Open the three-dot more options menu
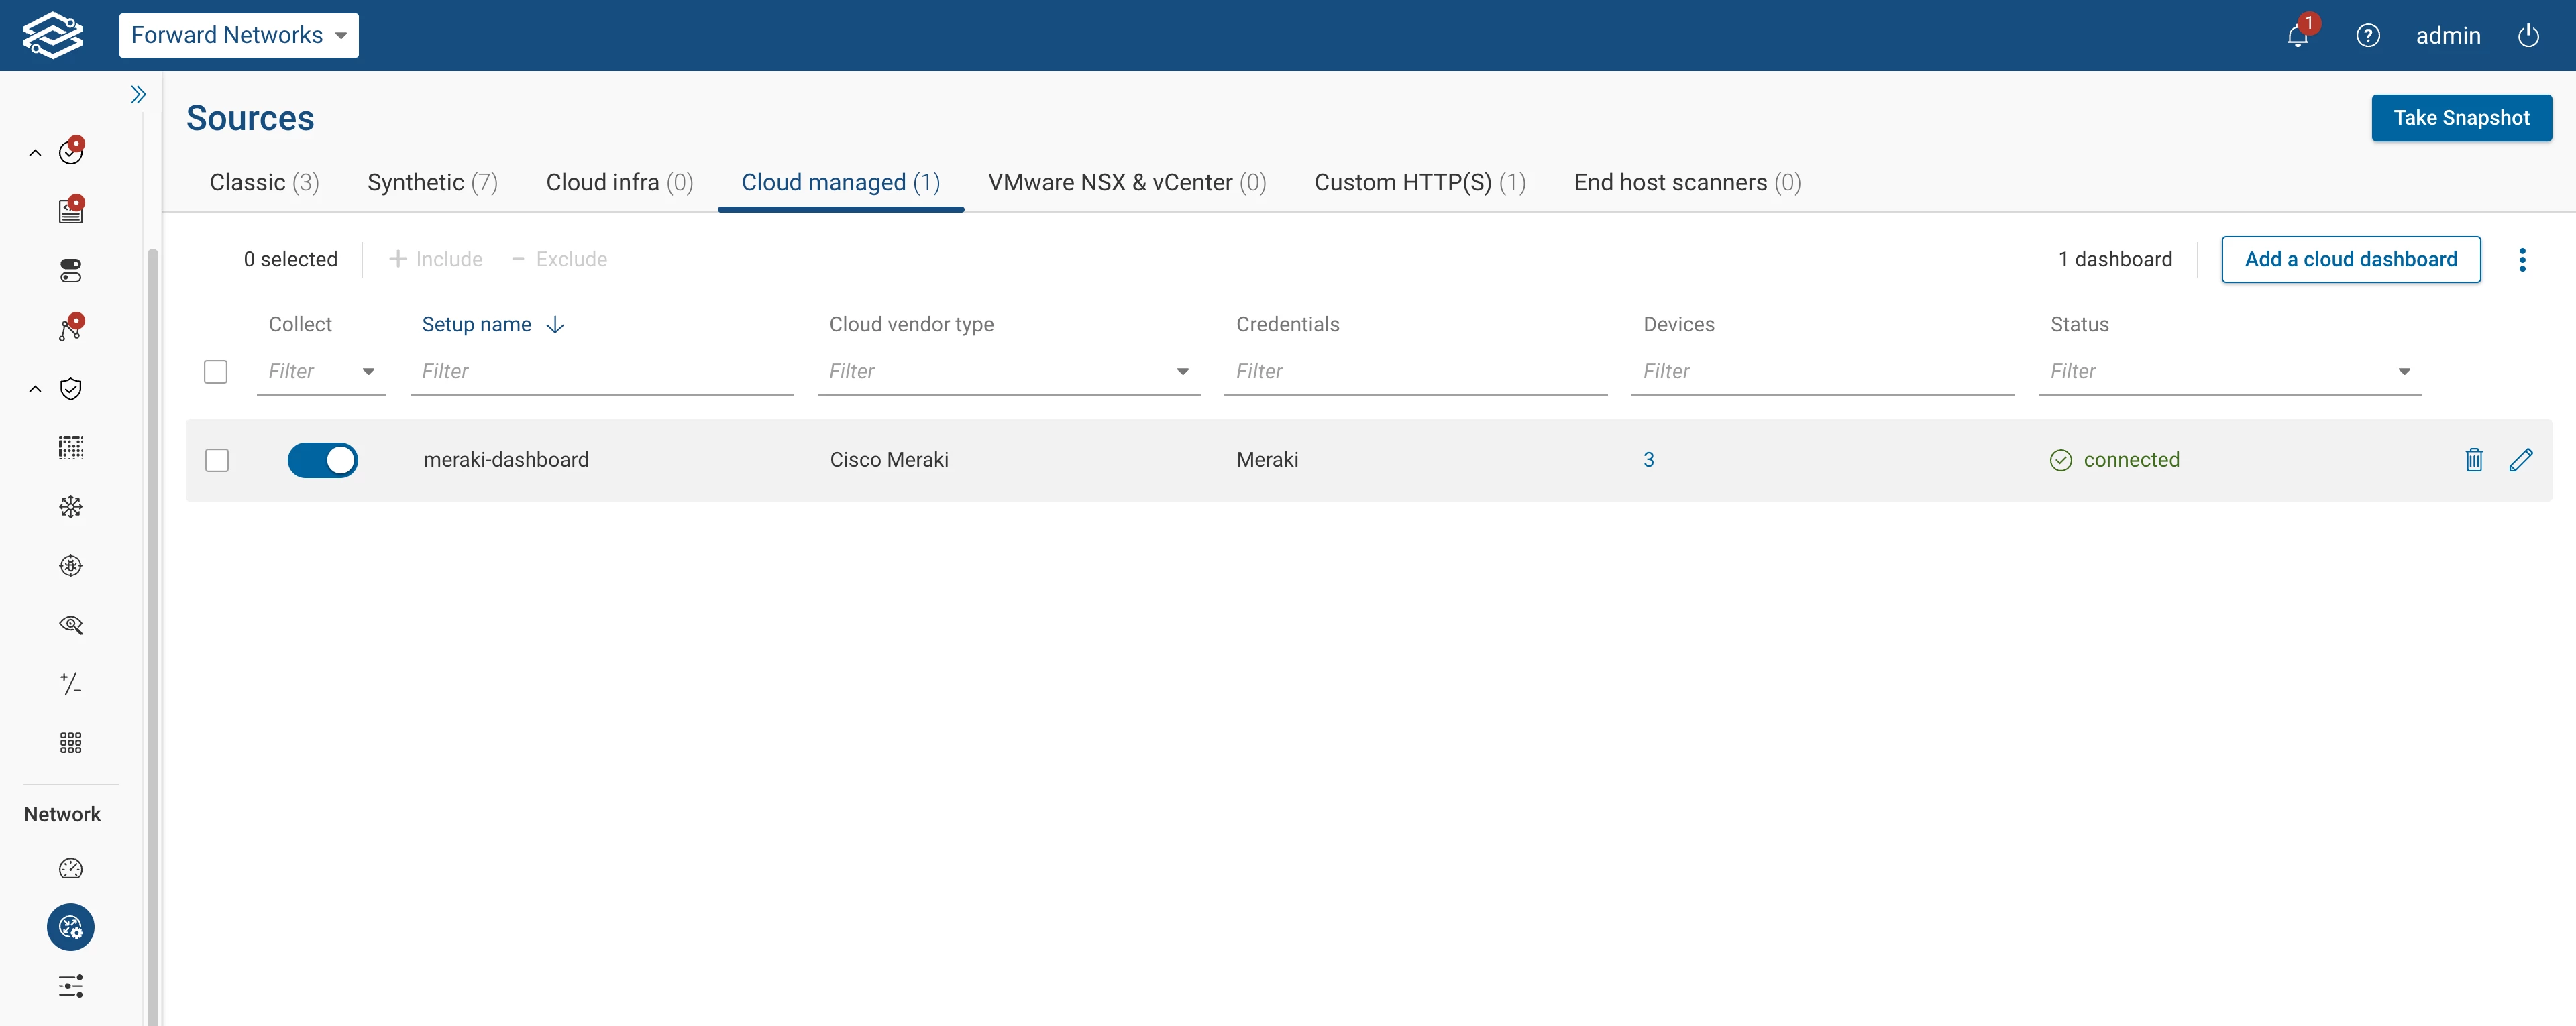Viewport: 2576px width, 1026px height. point(2521,260)
